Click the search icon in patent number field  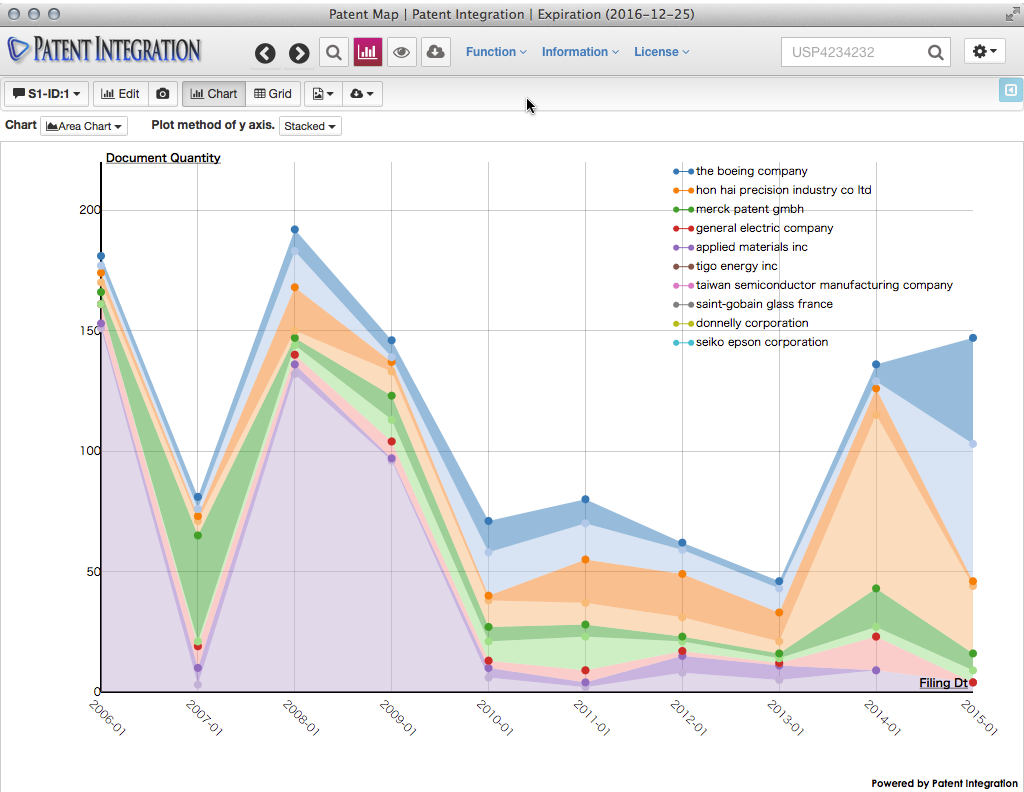(x=935, y=52)
